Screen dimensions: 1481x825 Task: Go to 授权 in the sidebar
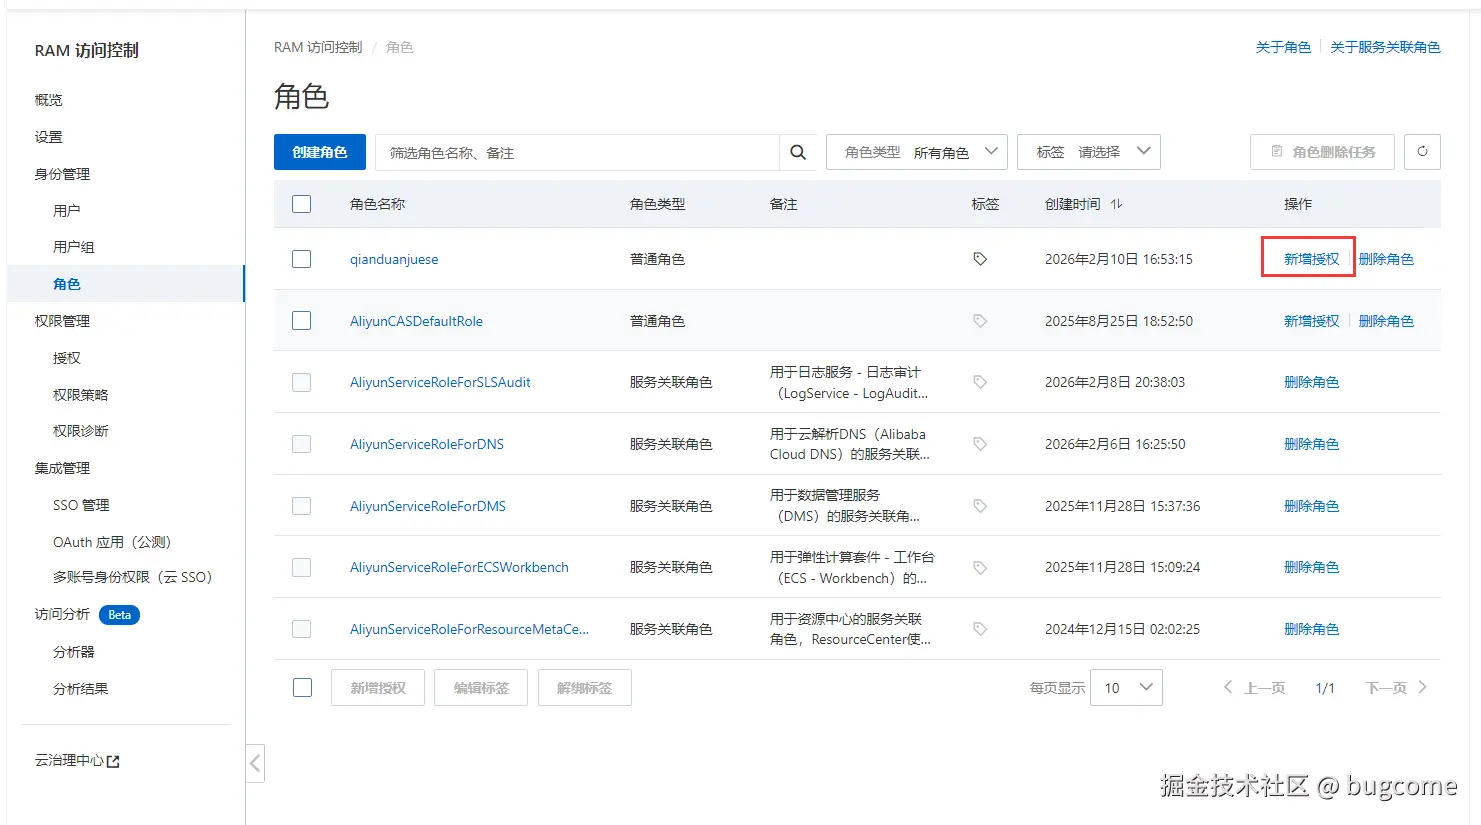coord(67,358)
